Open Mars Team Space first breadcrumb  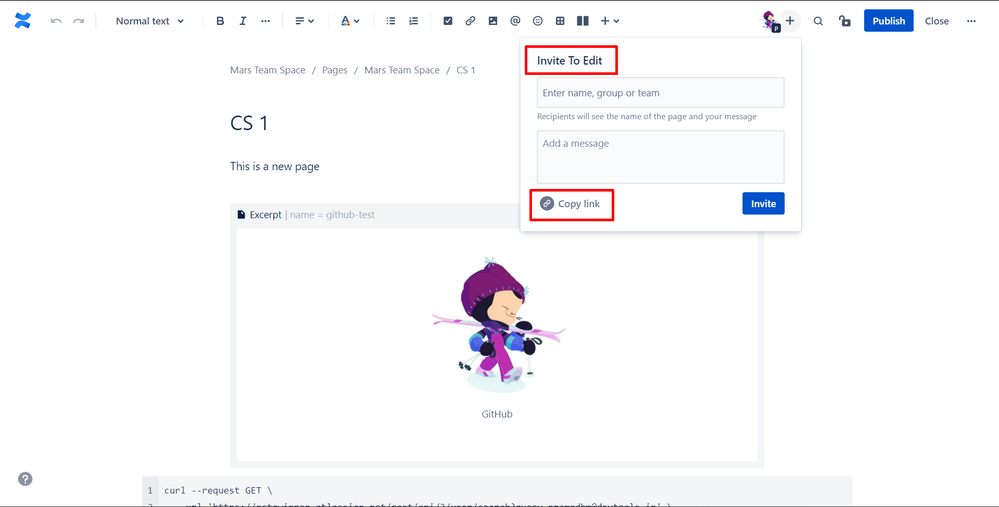(x=268, y=70)
